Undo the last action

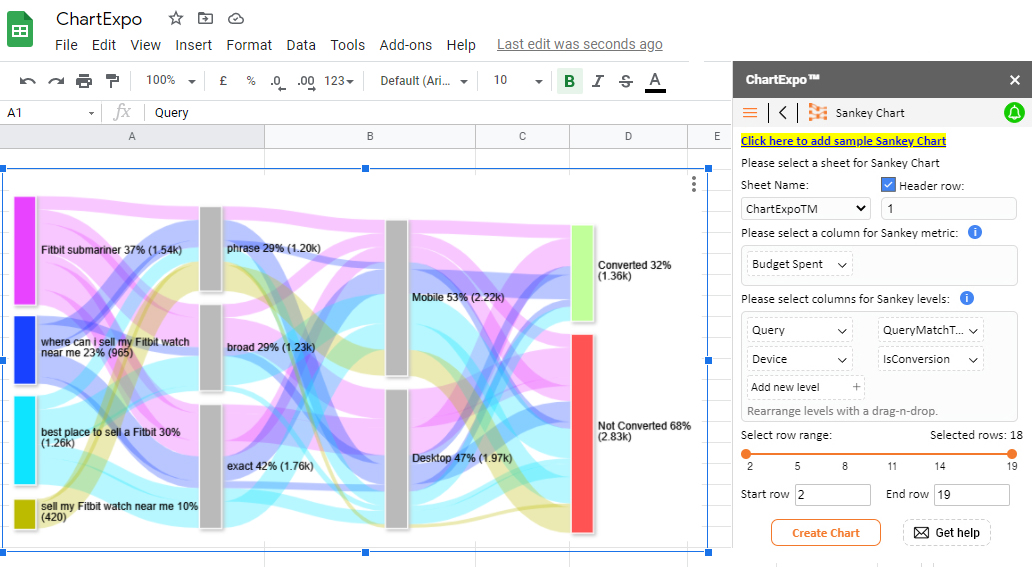pyautogui.click(x=28, y=81)
